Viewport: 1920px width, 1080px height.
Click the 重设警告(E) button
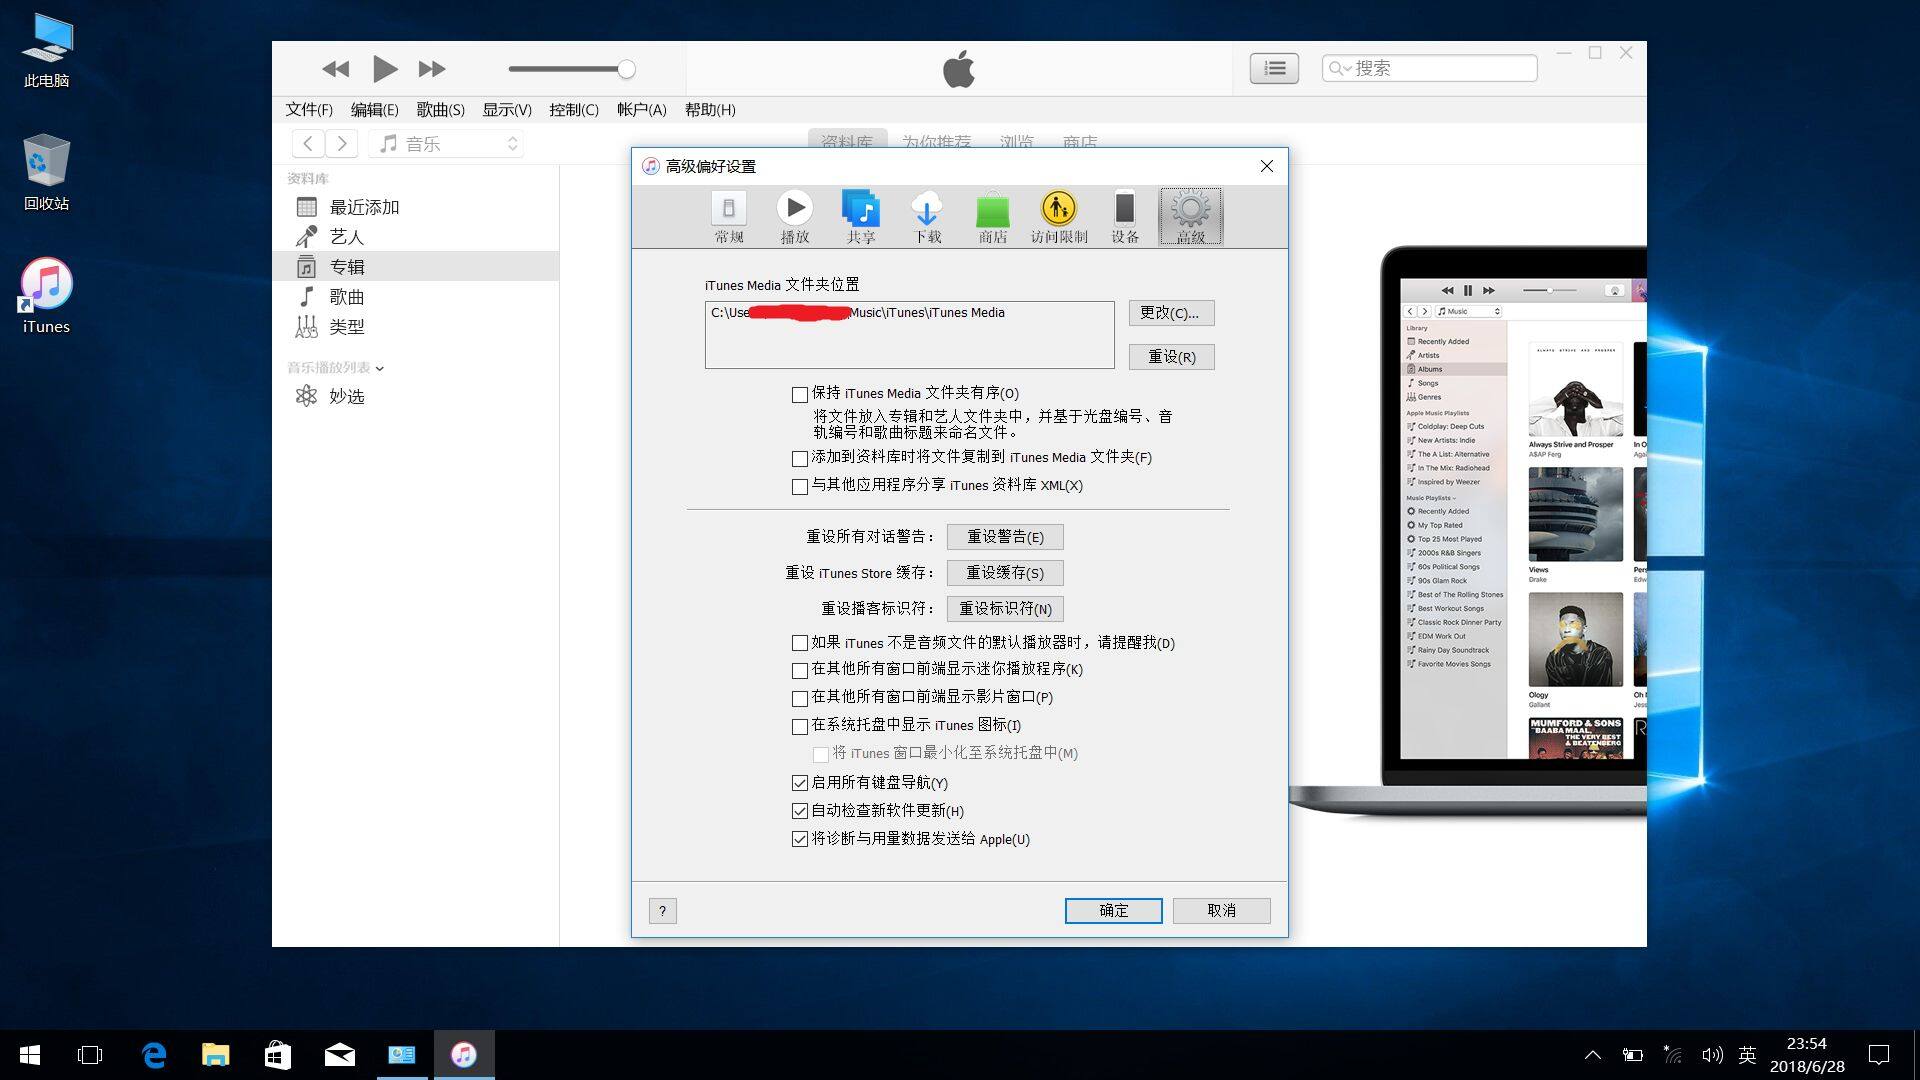click(1005, 537)
